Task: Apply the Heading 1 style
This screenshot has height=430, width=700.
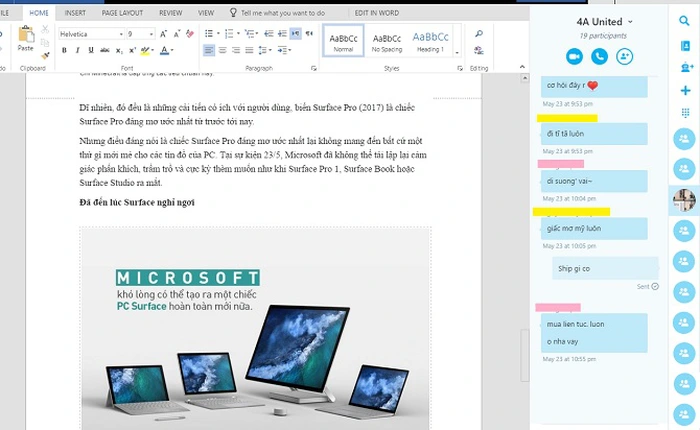Action: [430, 41]
